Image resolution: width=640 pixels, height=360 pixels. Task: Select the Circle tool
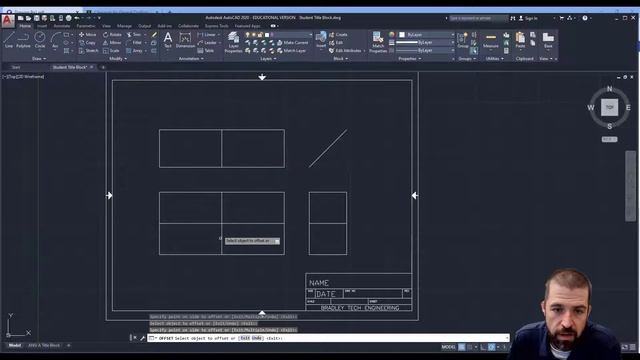[x=40, y=40]
